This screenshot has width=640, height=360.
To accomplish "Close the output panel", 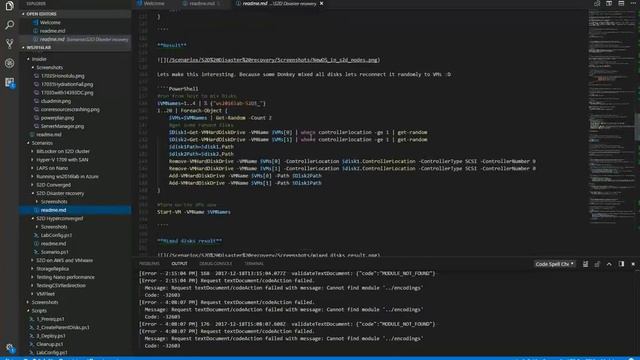I will click(x=633, y=264).
